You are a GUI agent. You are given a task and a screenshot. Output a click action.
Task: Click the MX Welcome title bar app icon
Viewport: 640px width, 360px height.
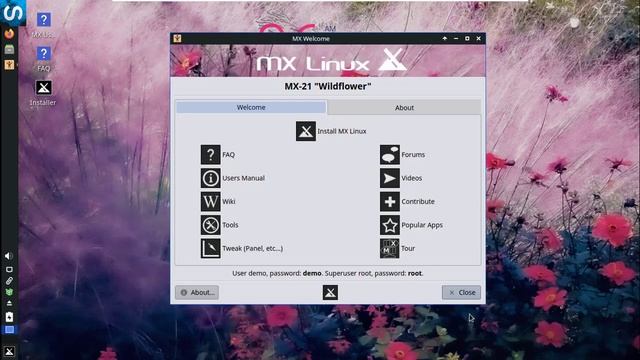[x=177, y=38]
